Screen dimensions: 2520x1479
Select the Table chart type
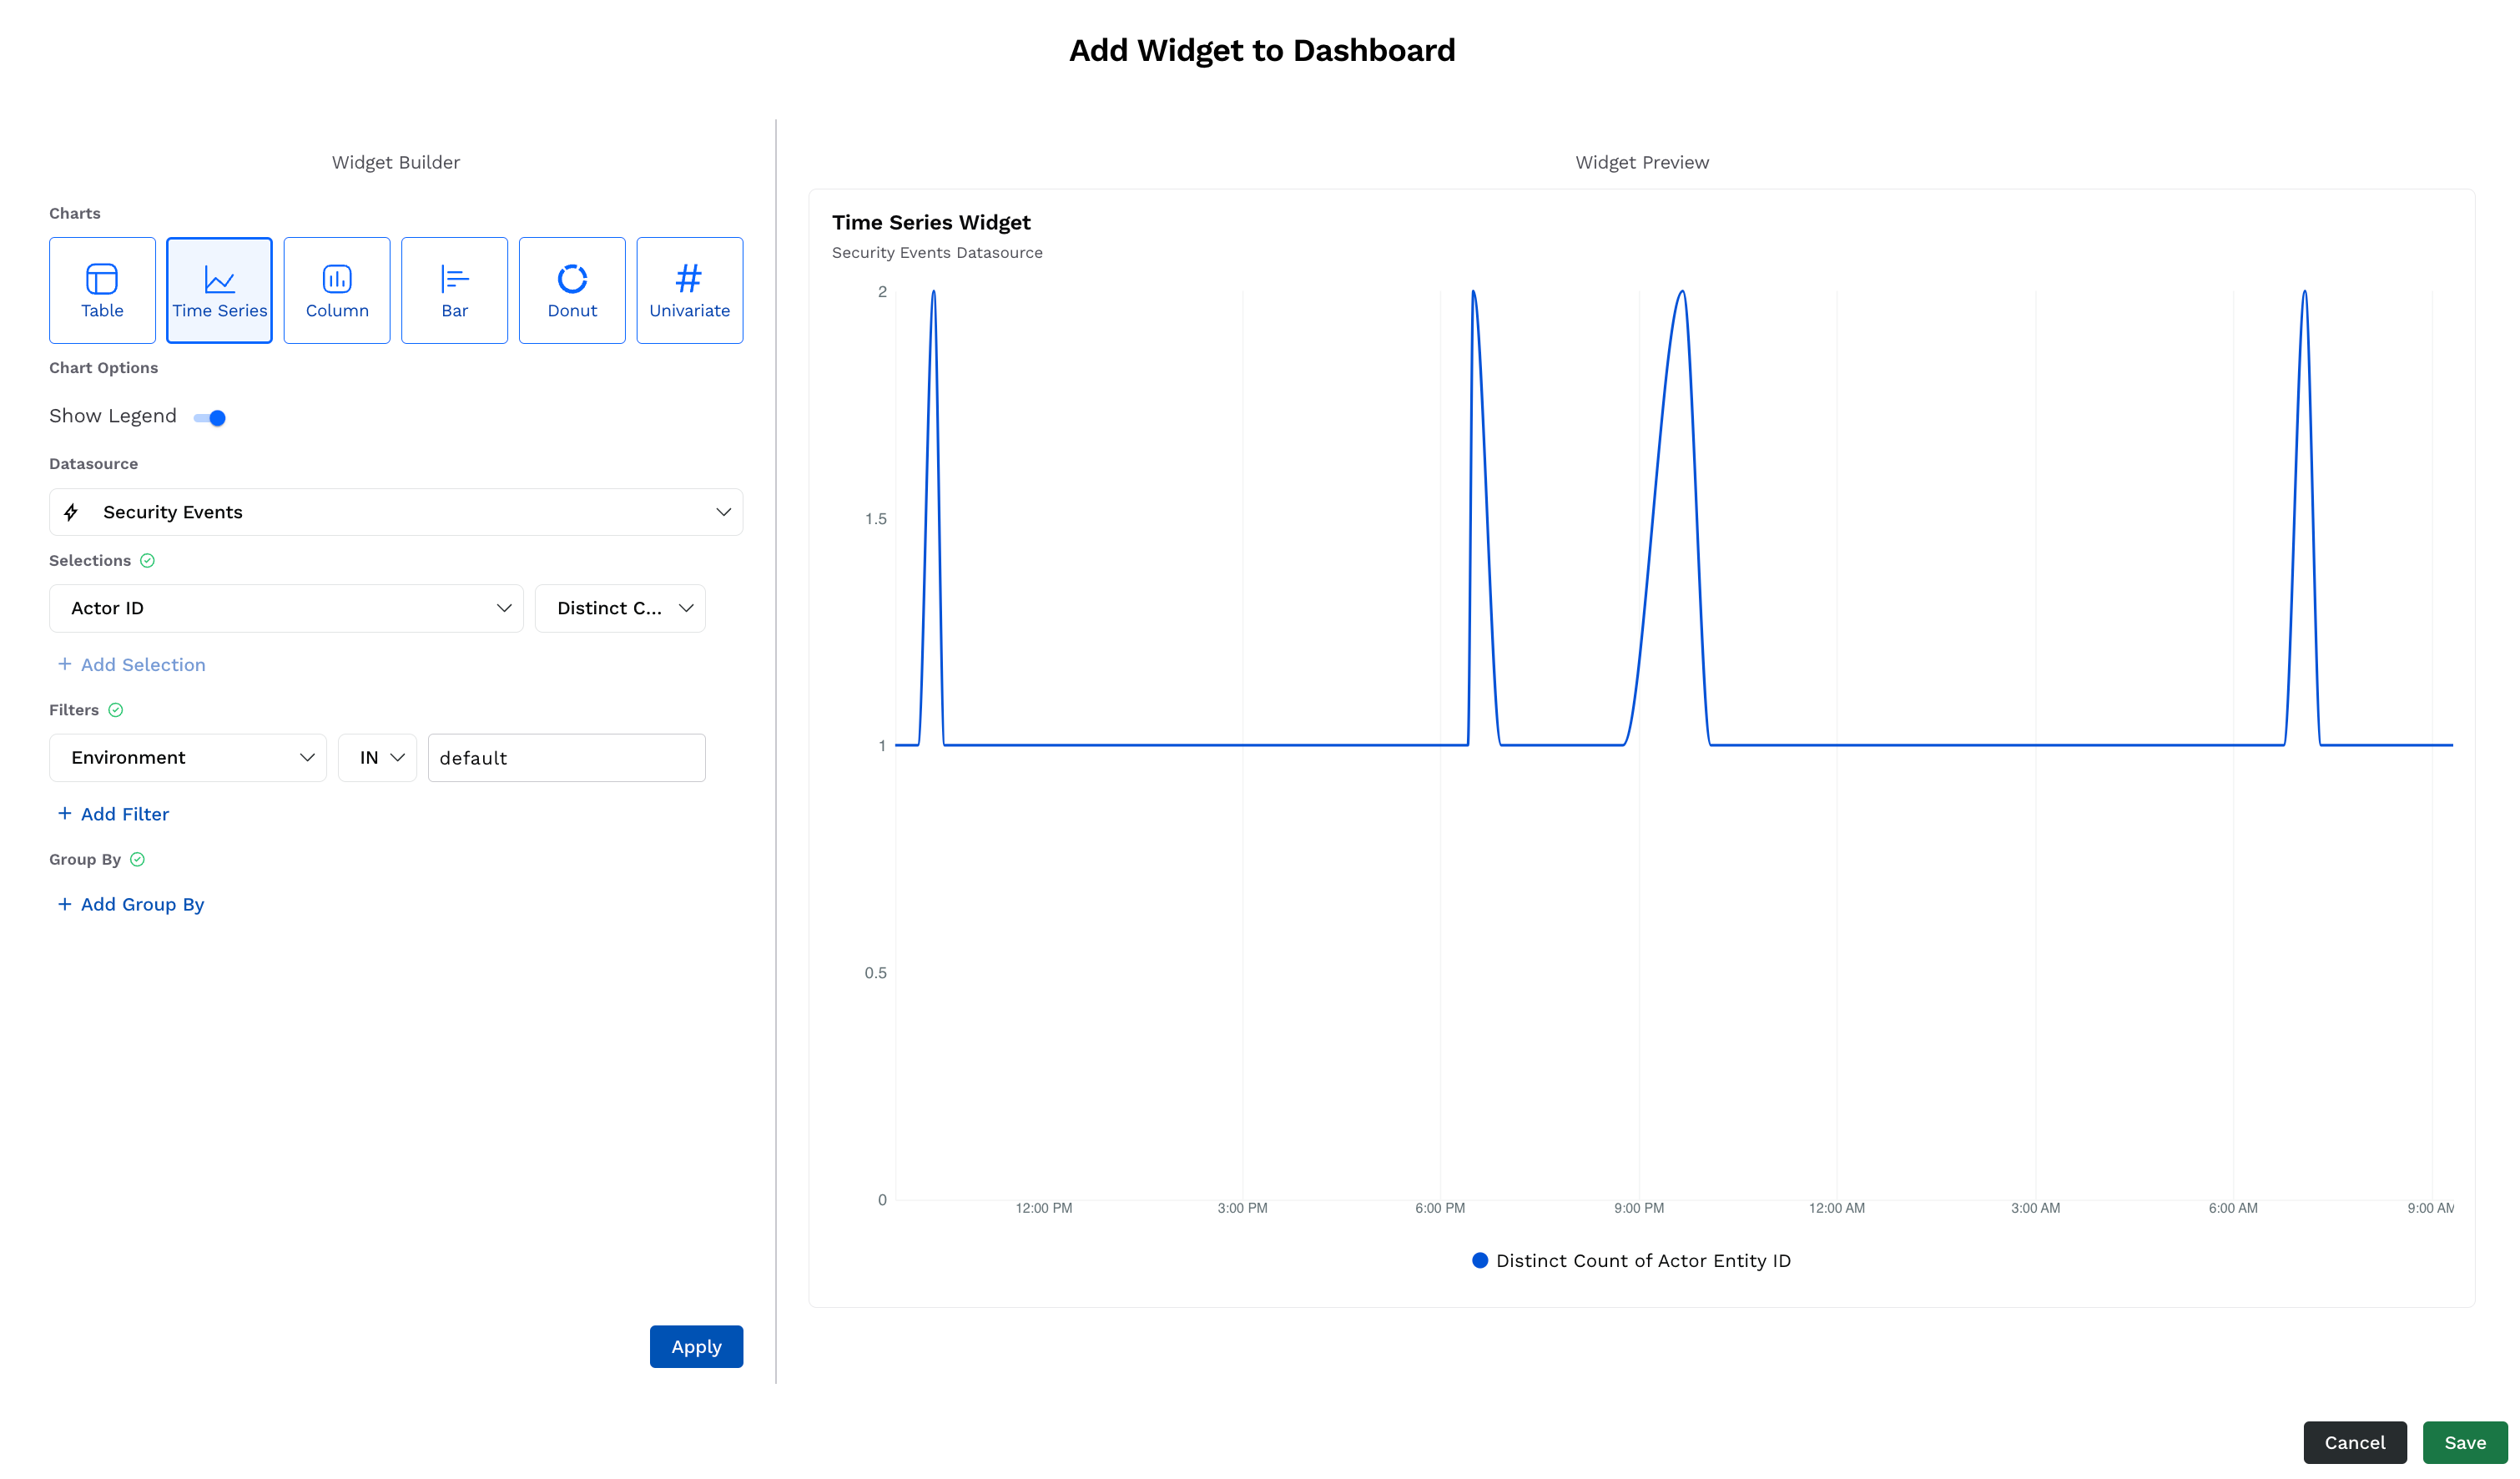(102, 290)
